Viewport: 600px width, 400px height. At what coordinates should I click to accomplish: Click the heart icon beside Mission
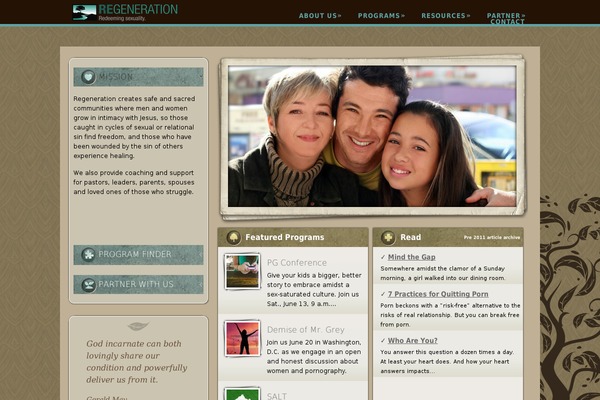click(88, 77)
